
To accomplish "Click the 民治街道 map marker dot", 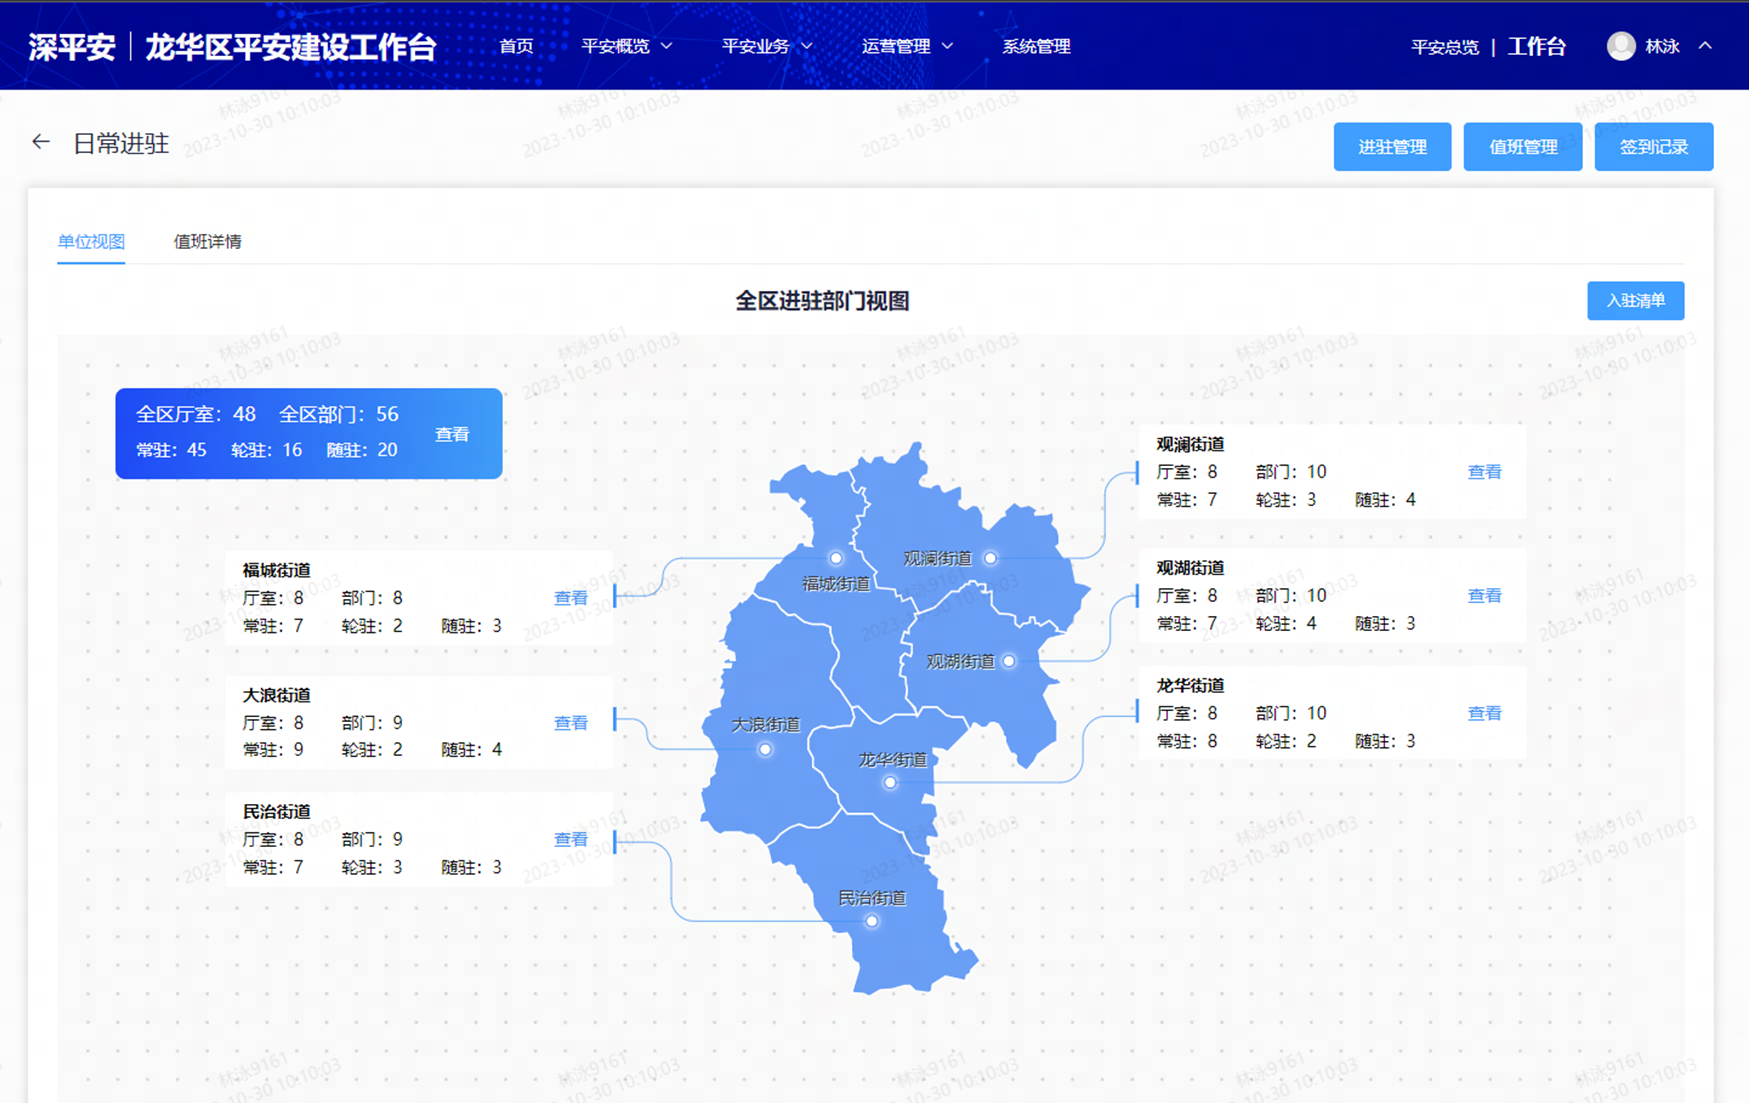I will click(872, 921).
